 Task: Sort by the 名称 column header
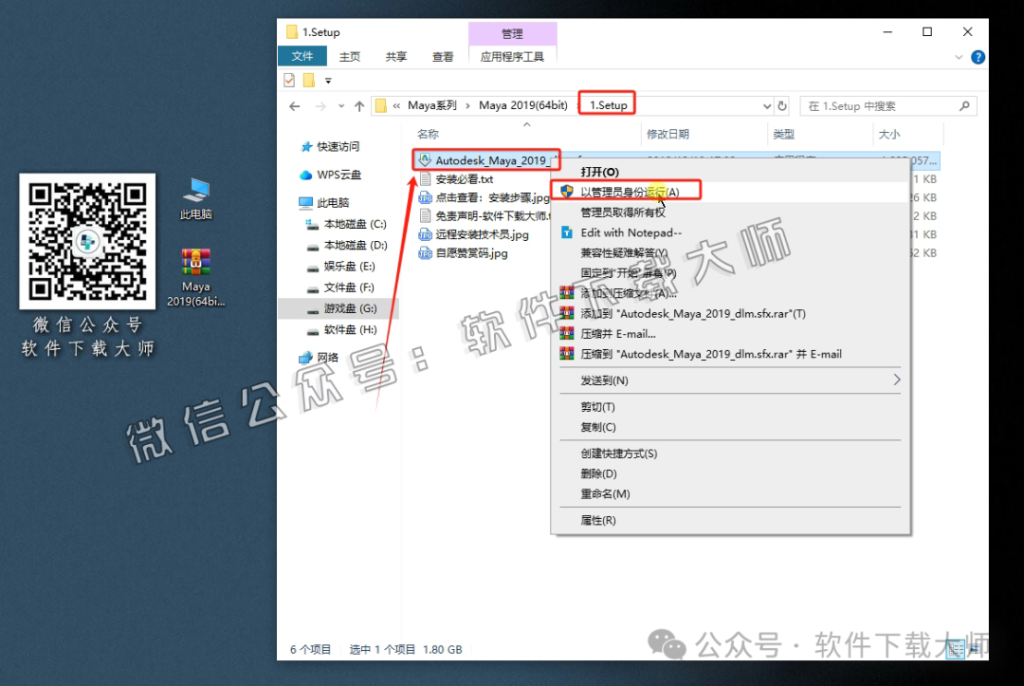pyautogui.click(x=428, y=134)
